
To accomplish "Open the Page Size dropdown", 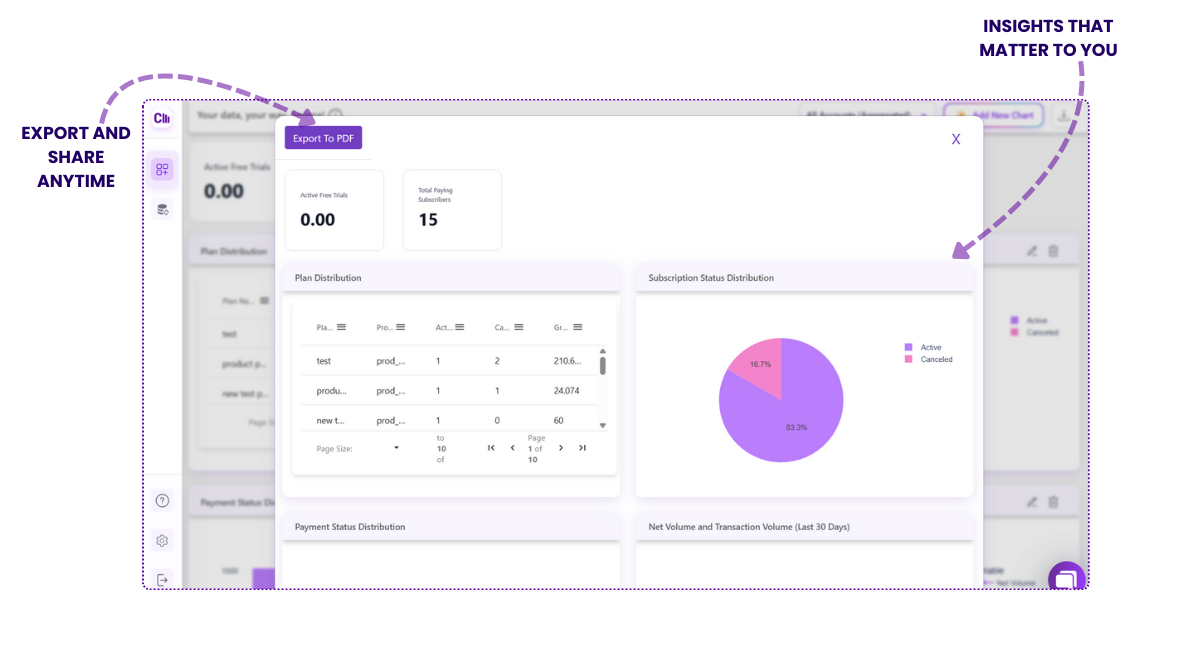I will [396, 448].
